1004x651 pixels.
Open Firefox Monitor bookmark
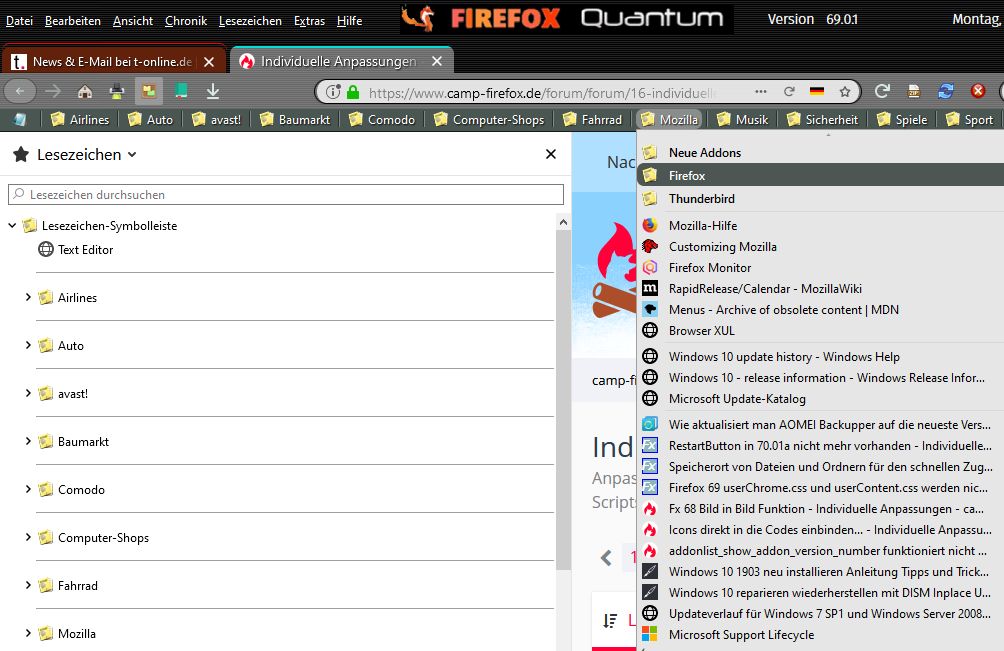[x=821, y=268]
